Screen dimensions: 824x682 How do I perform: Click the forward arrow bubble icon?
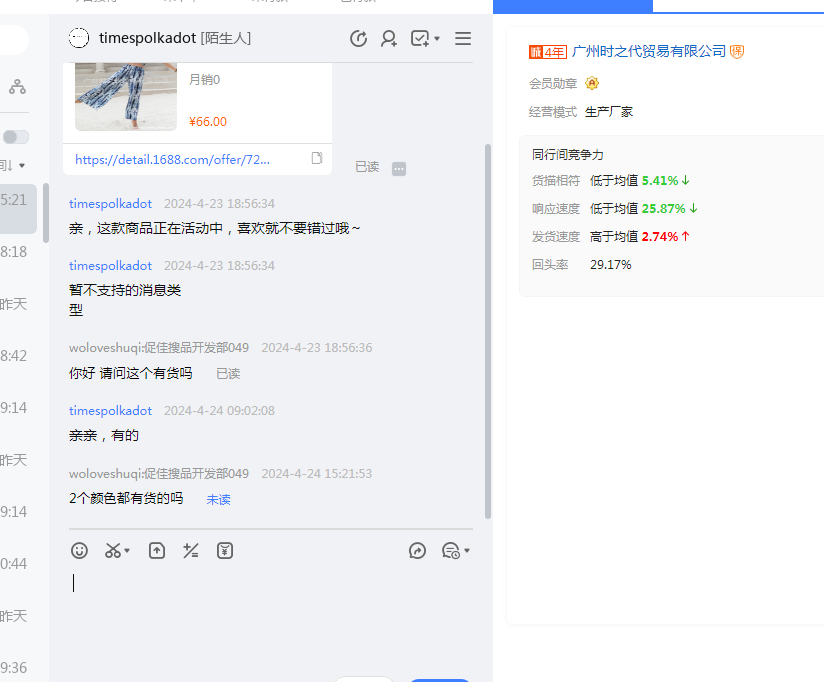[418, 550]
